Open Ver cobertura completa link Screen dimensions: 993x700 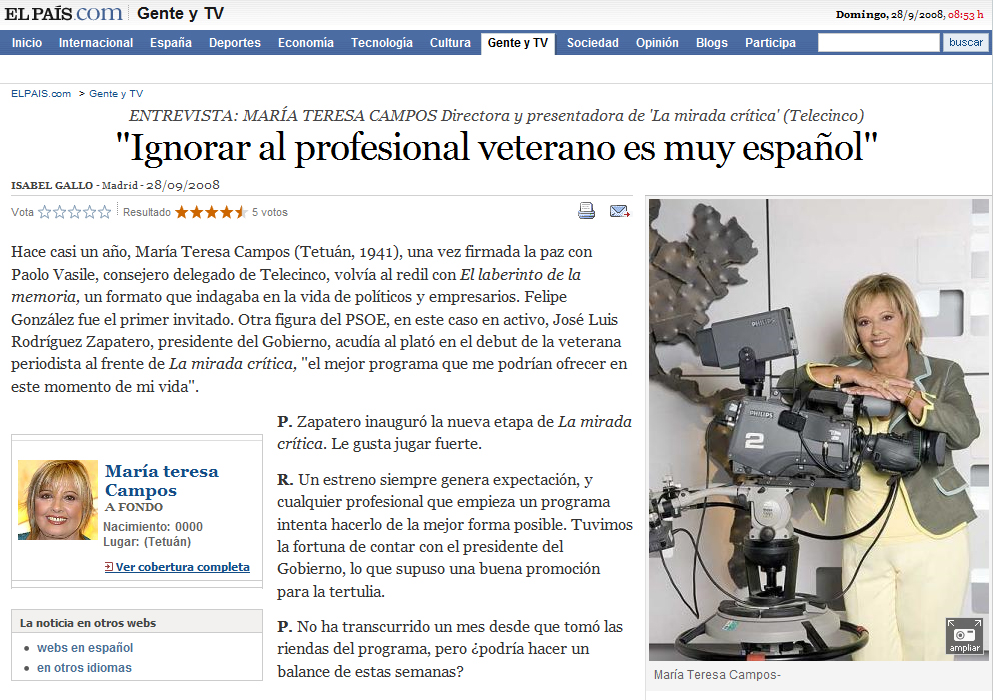point(182,567)
